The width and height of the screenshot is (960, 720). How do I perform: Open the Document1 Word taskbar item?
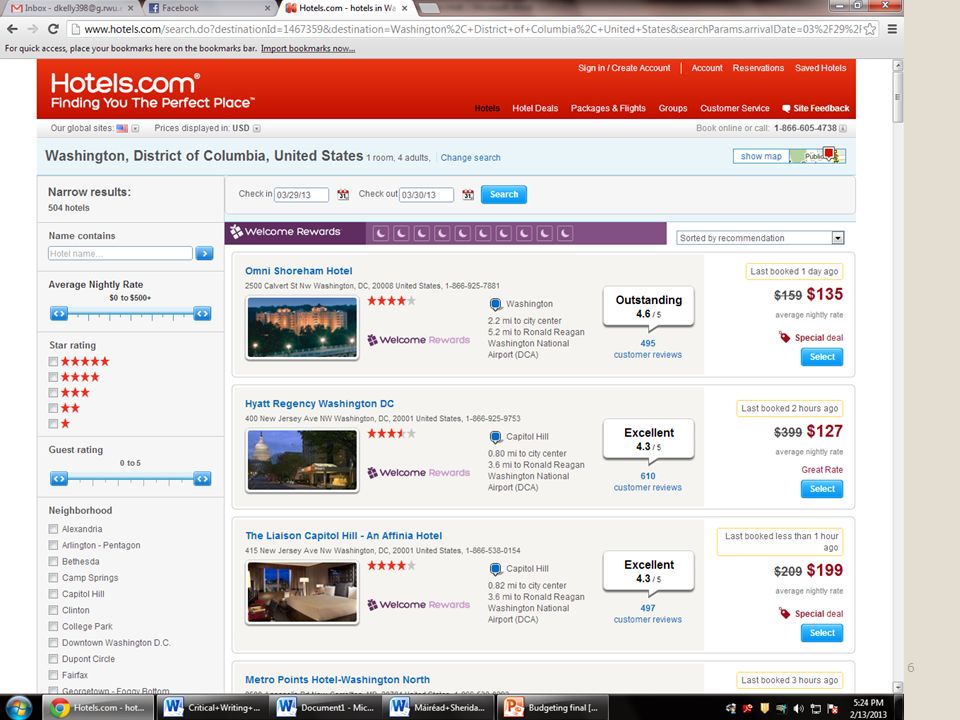click(328, 708)
